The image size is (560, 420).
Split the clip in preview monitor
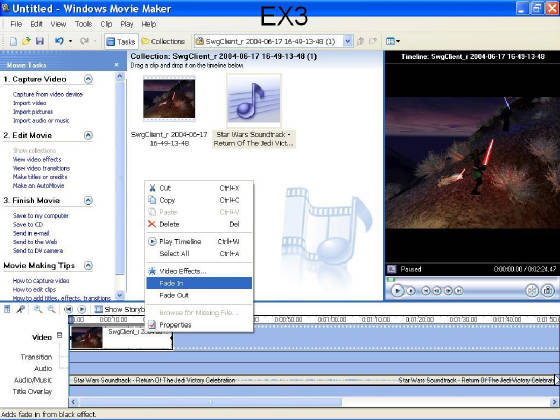point(532,290)
